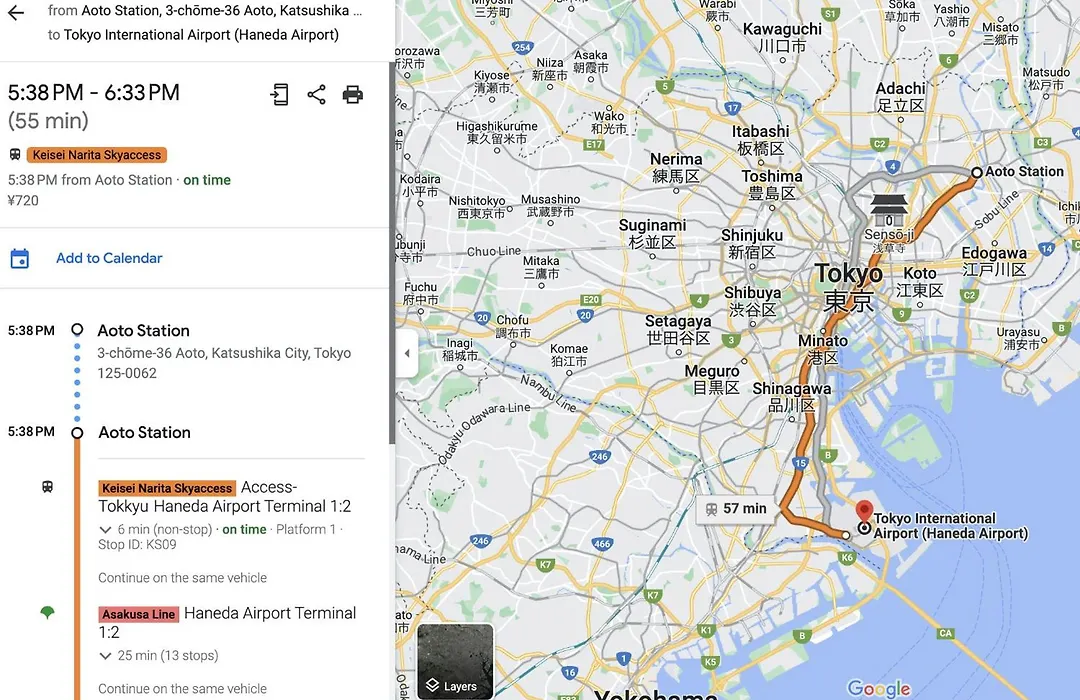Click the Minato label on map
The image size is (1080, 700).
click(x=823, y=349)
